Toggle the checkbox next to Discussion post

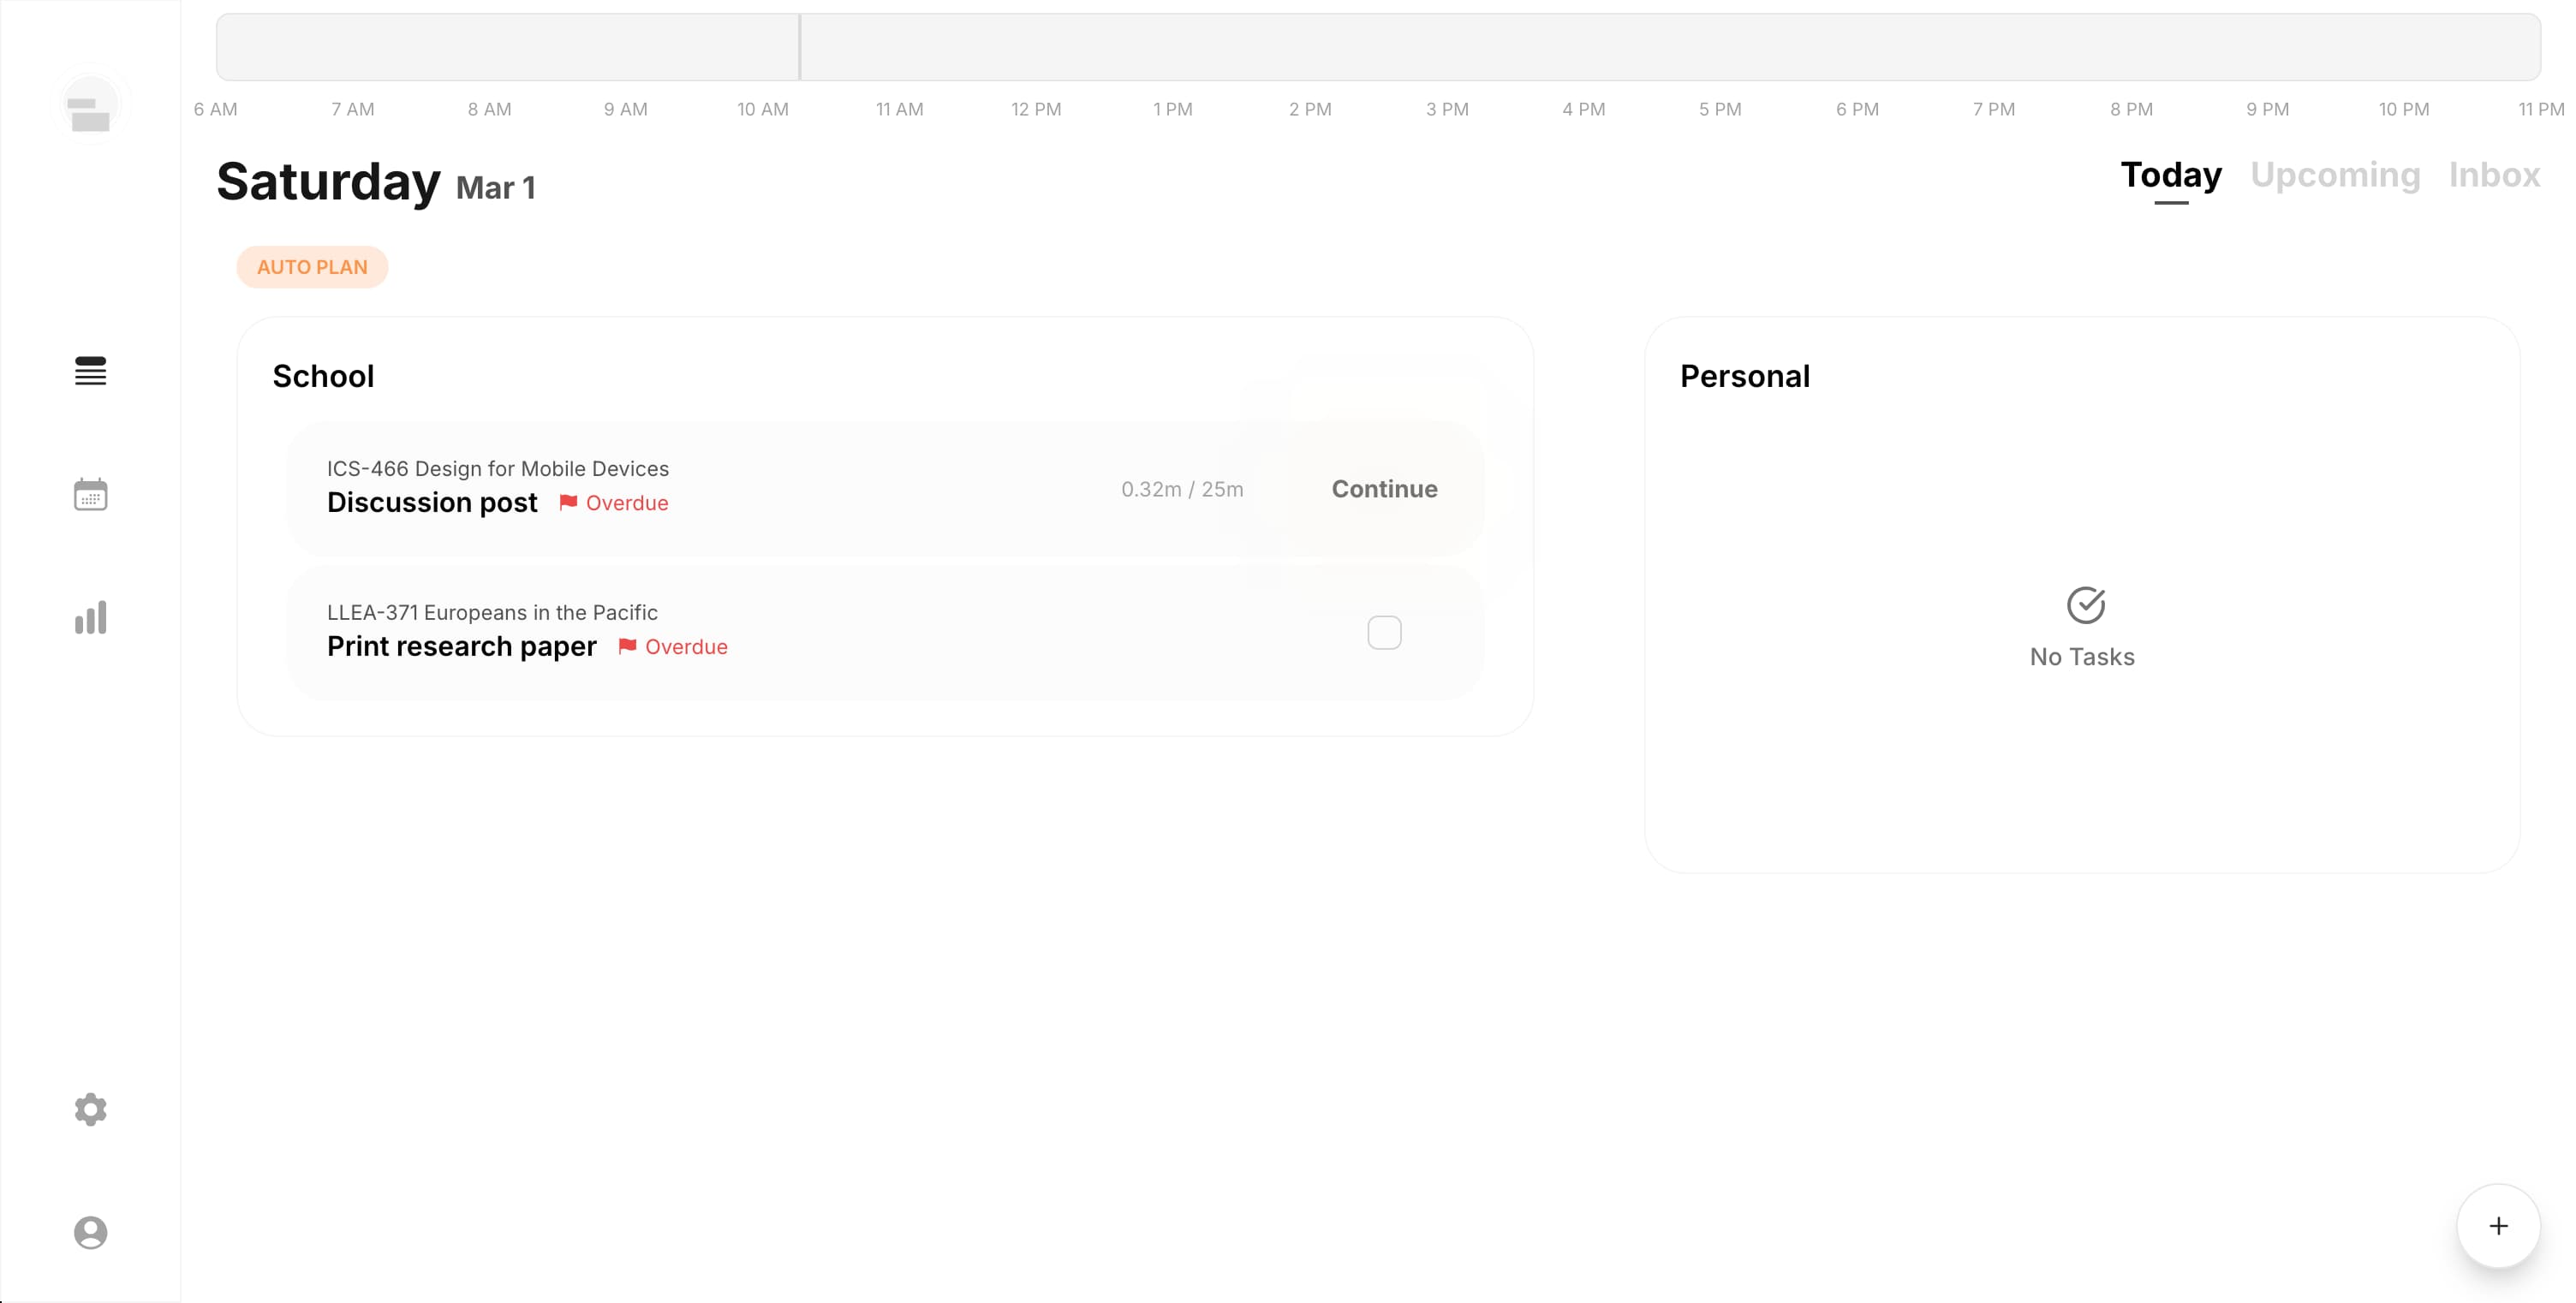click(1383, 489)
